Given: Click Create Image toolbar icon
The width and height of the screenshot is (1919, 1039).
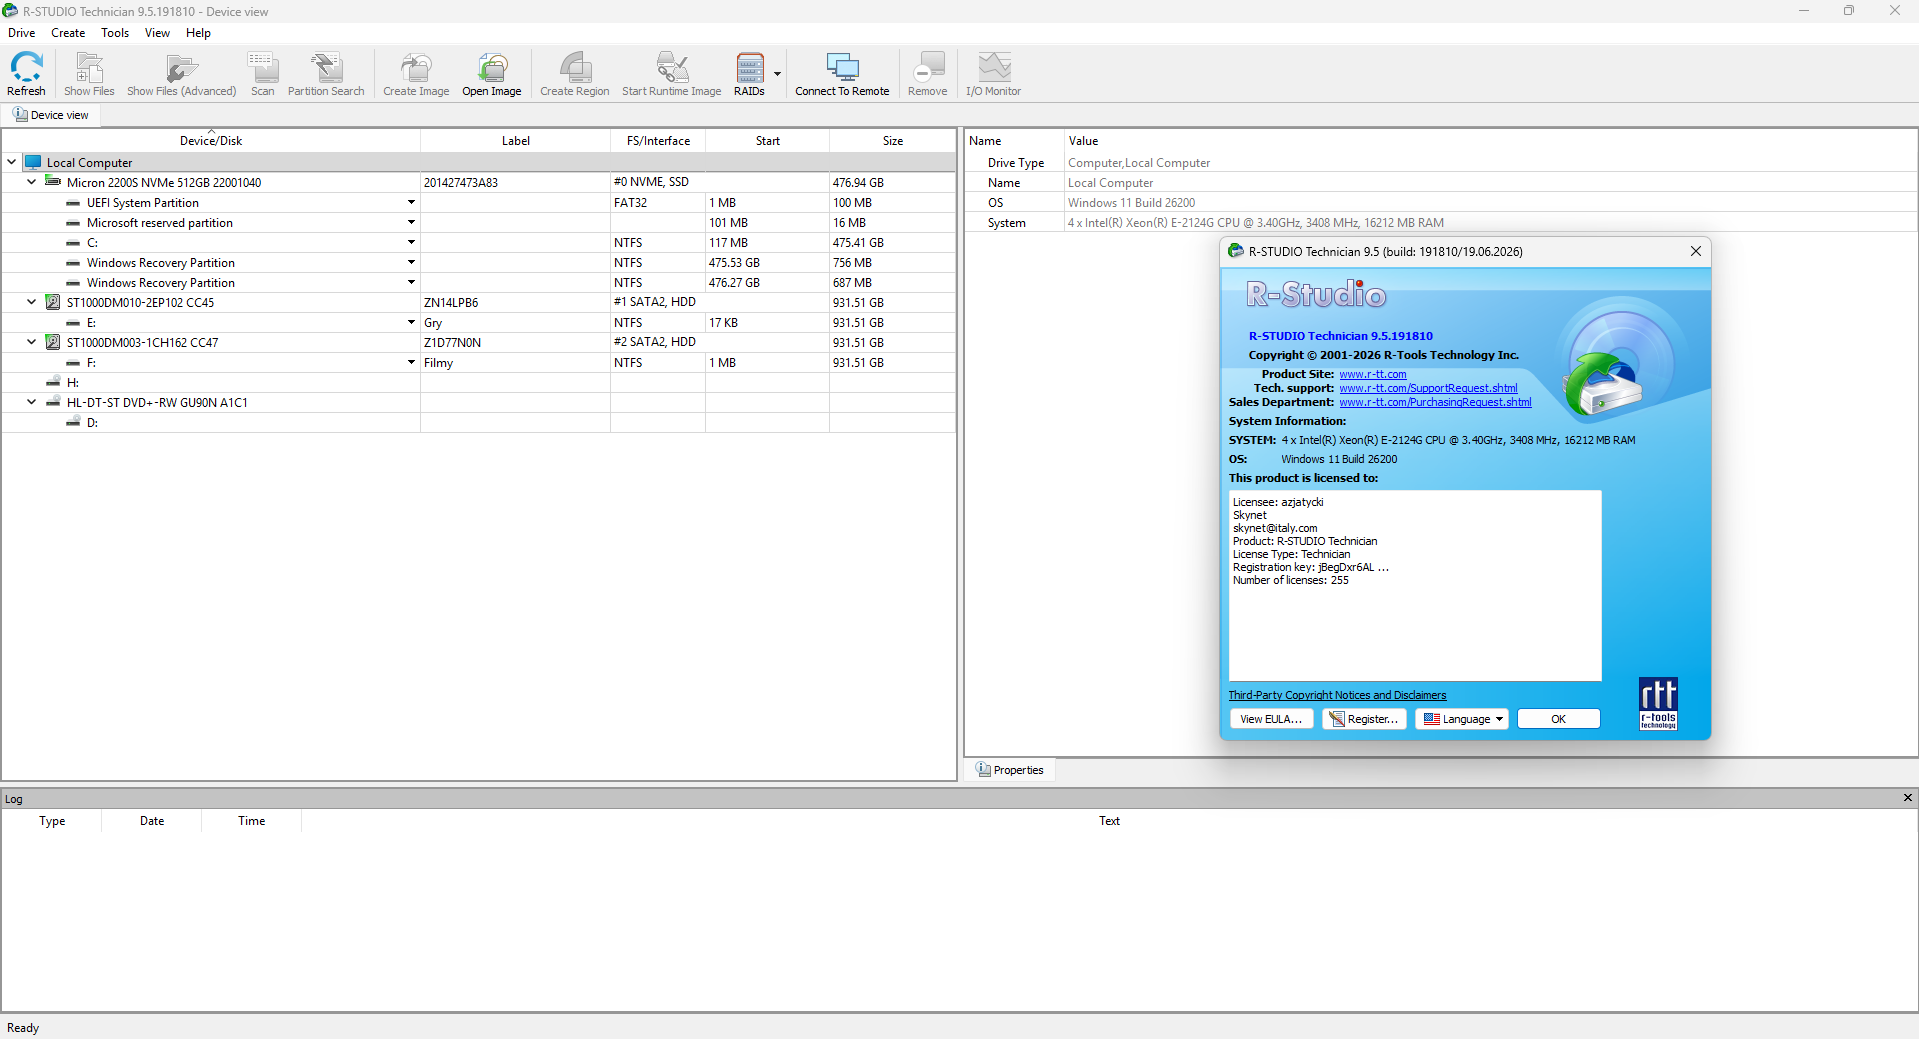Looking at the screenshot, I should pyautogui.click(x=416, y=74).
